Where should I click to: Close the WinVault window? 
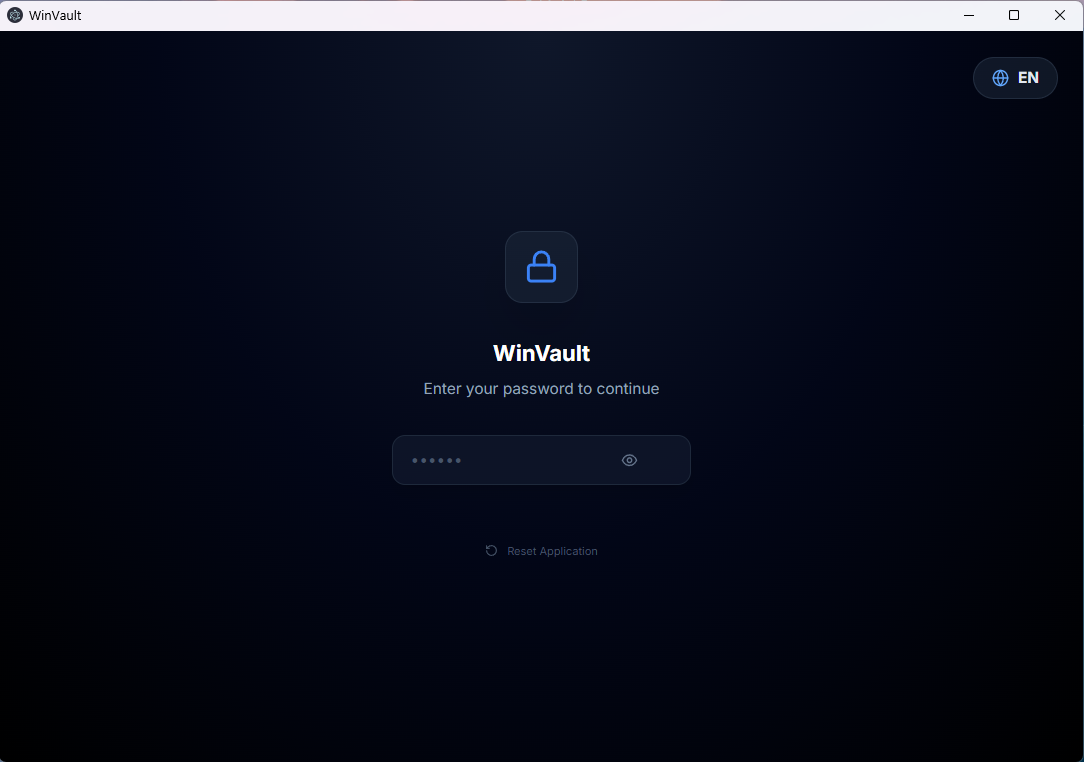pyautogui.click(x=1060, y=15)
